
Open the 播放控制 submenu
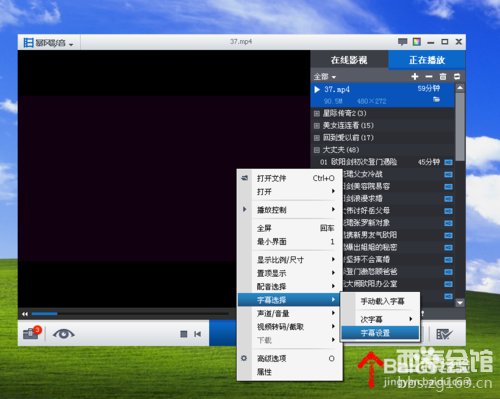click(290, 210)
